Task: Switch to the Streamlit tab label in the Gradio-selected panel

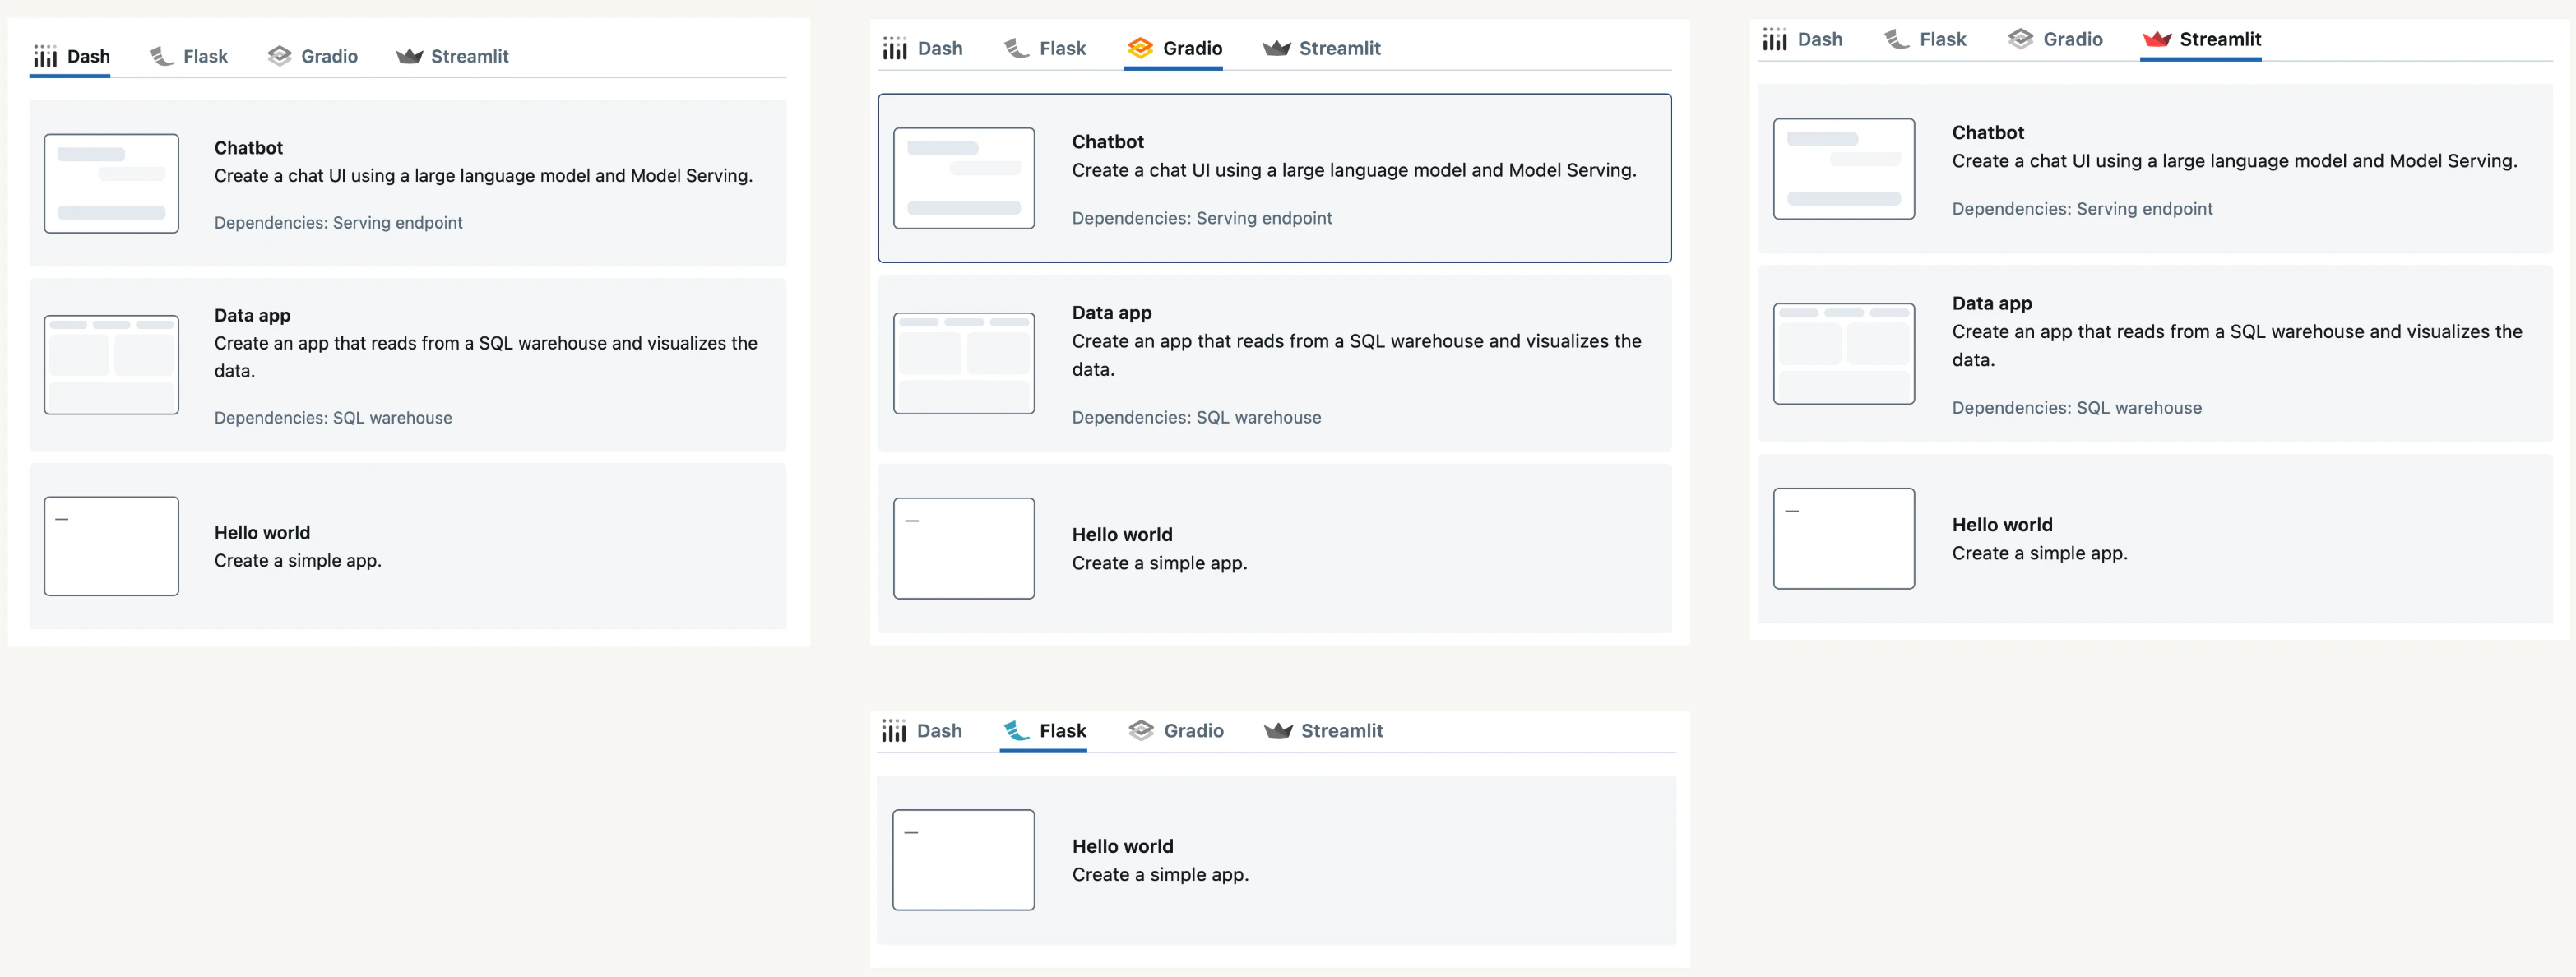Action: (x=1340, y=48)
